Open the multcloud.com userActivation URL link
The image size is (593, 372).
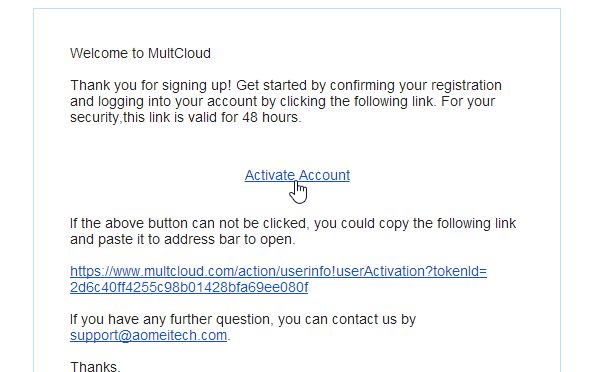coord(278,279)
